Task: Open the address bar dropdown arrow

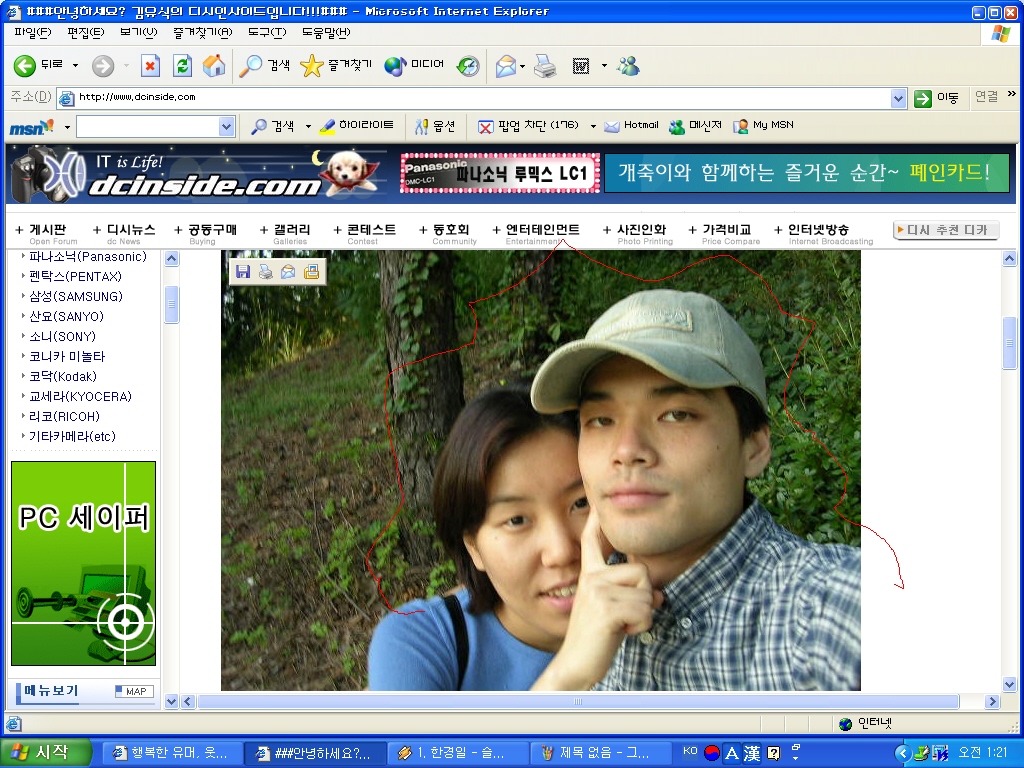Action: point(898,98)
